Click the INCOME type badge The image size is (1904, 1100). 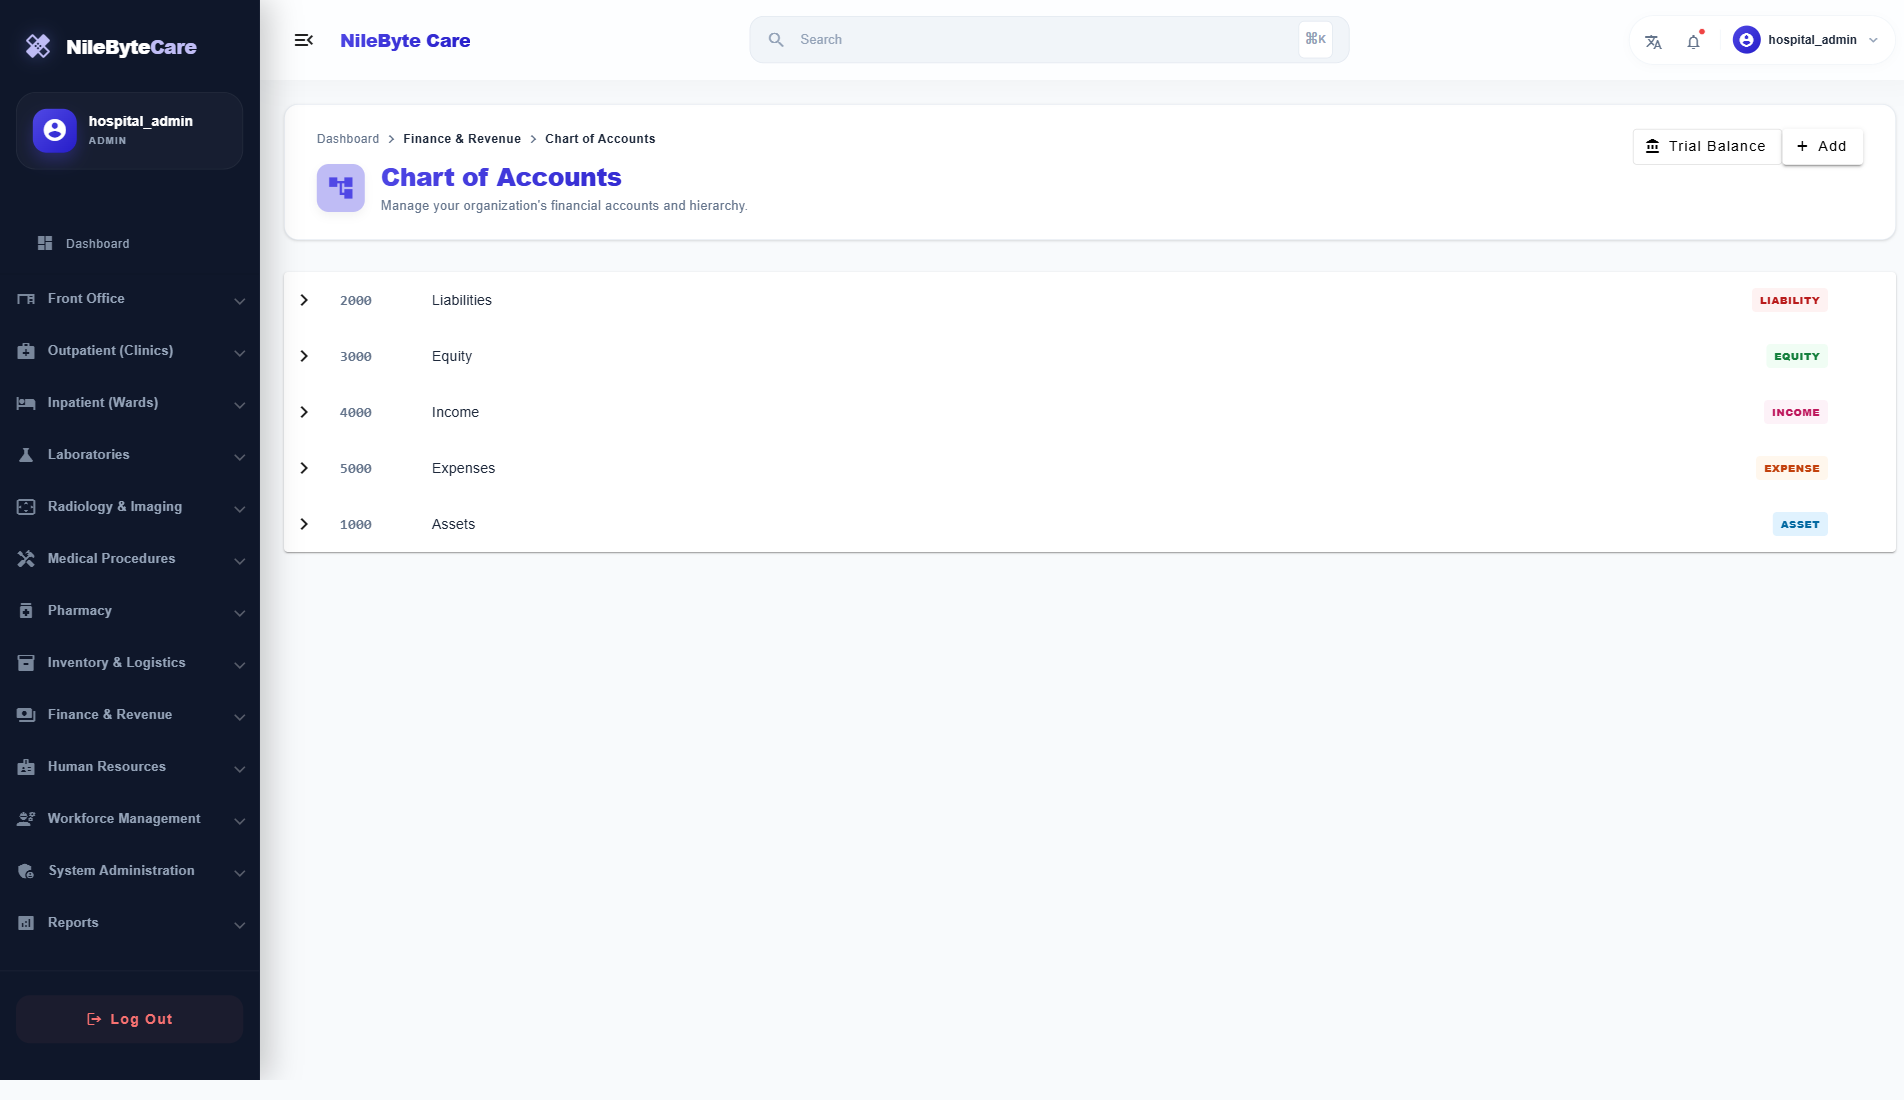click(x=1795, y=412)
